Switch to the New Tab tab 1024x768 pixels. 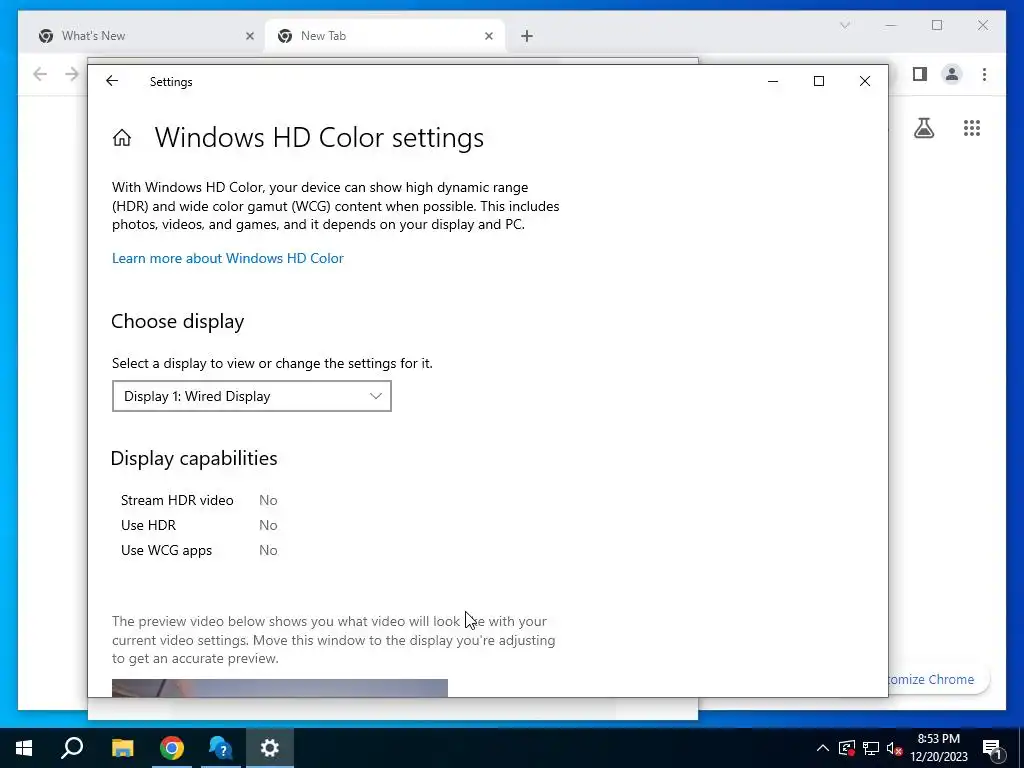tap(385, 36)
